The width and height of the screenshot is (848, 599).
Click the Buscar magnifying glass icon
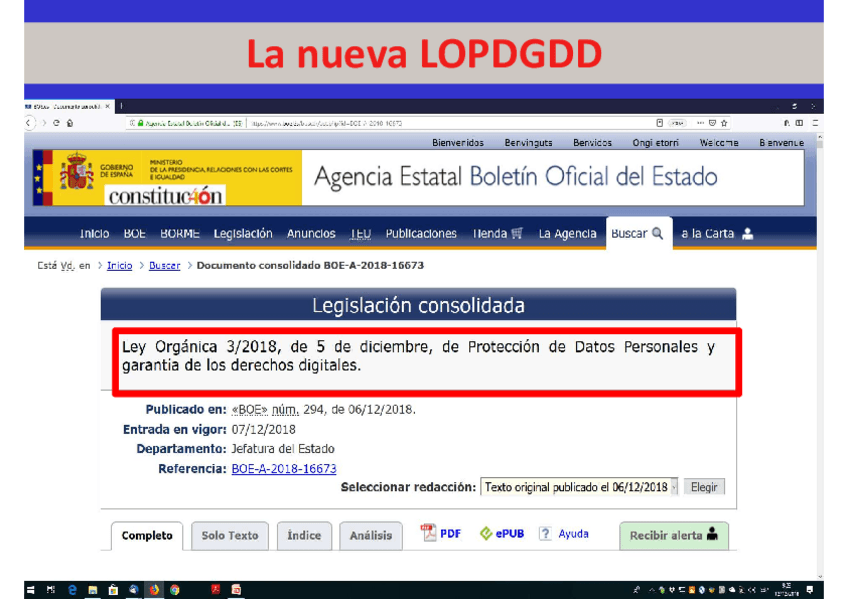coord(657,233)
